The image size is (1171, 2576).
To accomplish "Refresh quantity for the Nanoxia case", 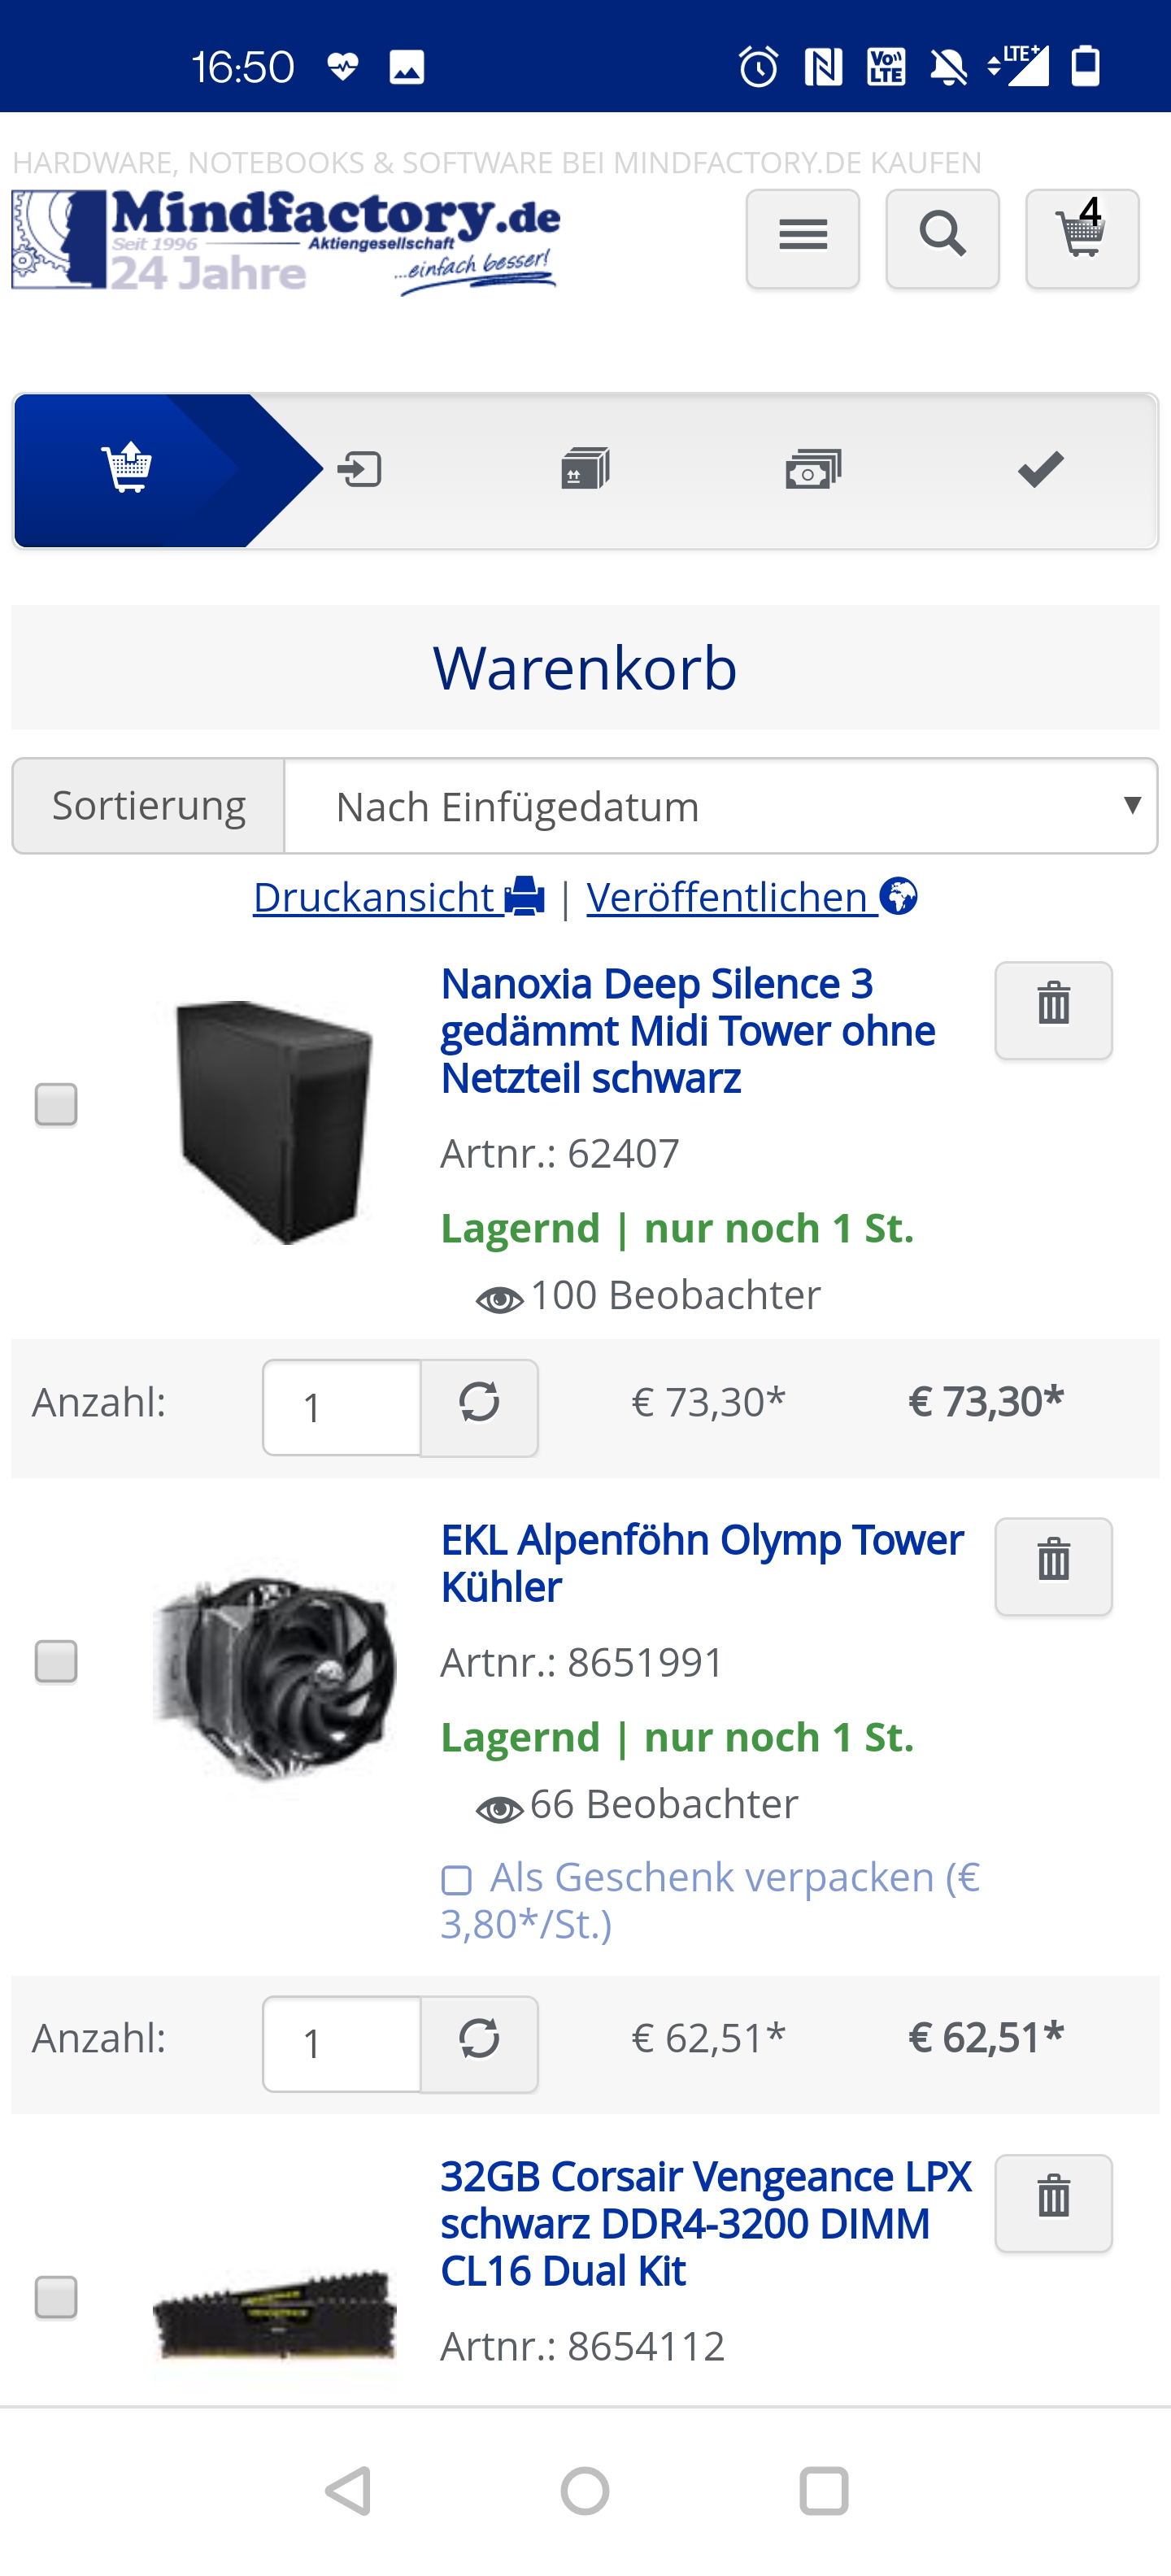I will [x=479, y=1407].
